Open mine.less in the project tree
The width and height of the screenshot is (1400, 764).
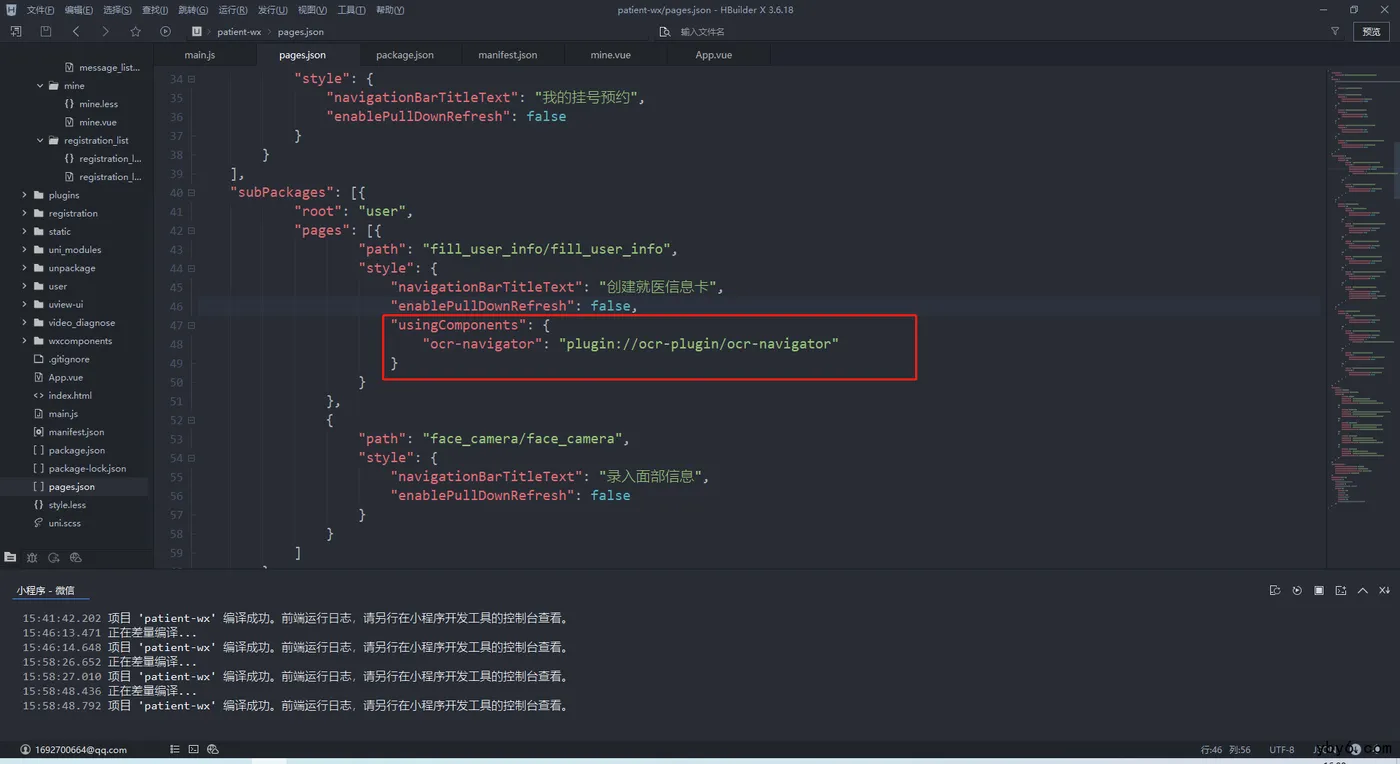[x=99, y=104]
